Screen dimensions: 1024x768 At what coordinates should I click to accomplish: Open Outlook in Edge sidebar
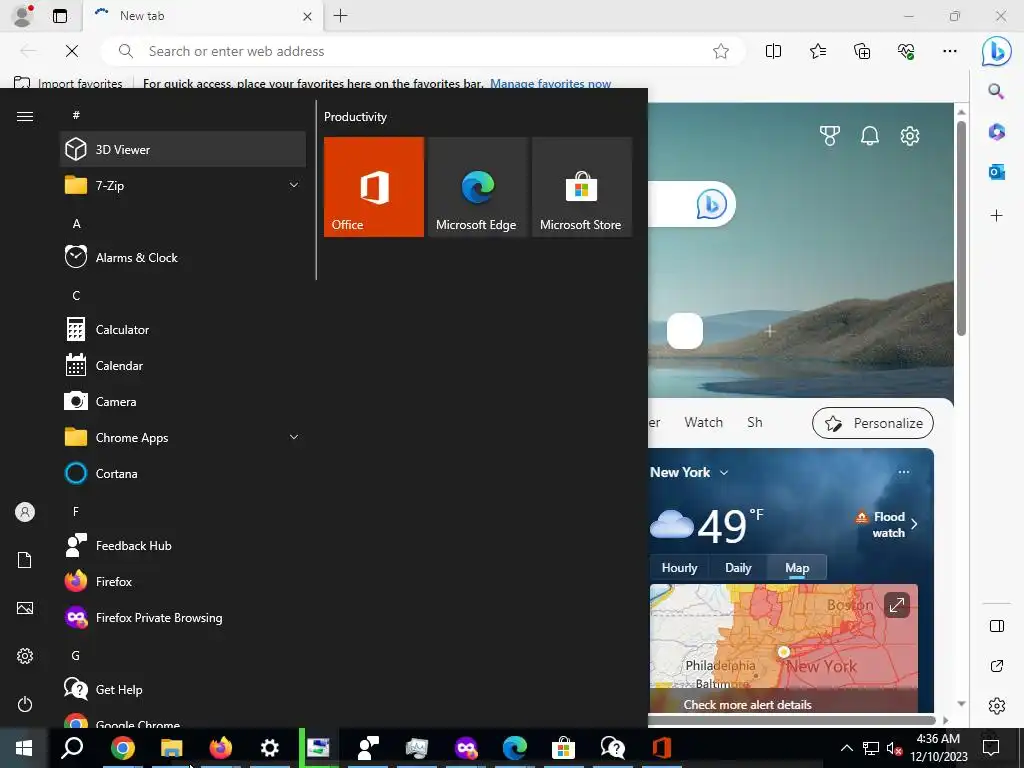point(997,172)
